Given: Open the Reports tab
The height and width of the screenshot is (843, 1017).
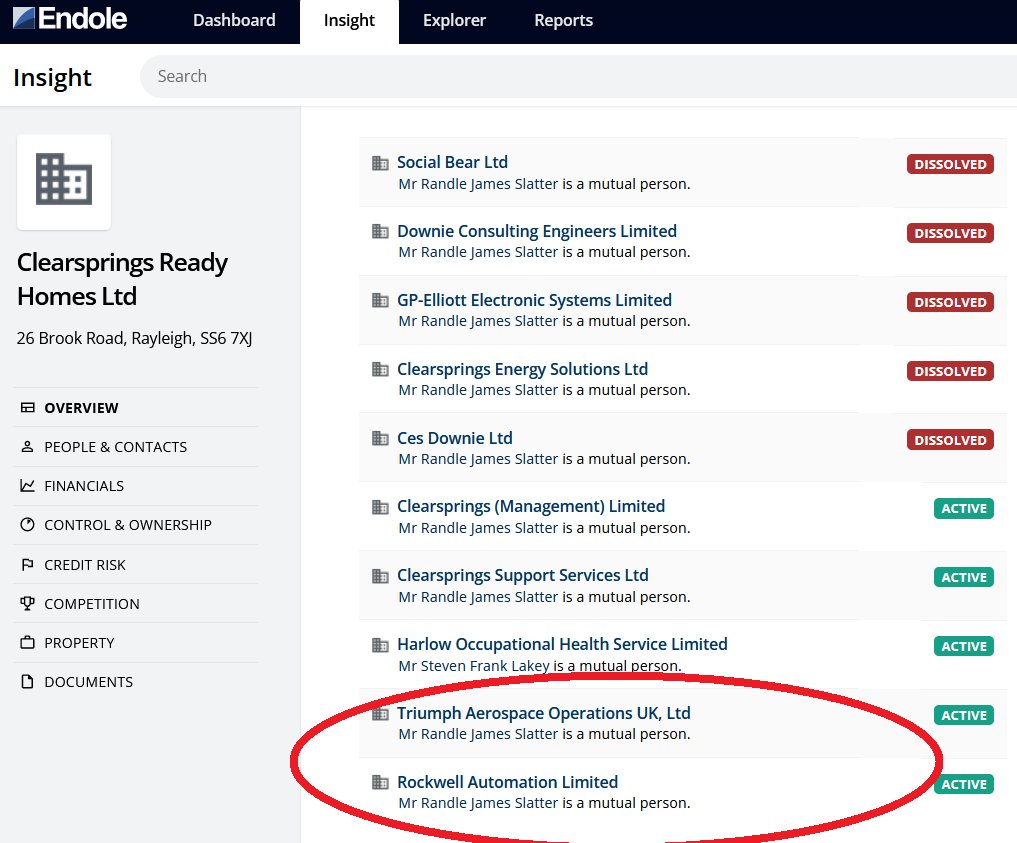Looking at the screenshot, I should click(563, 21).
